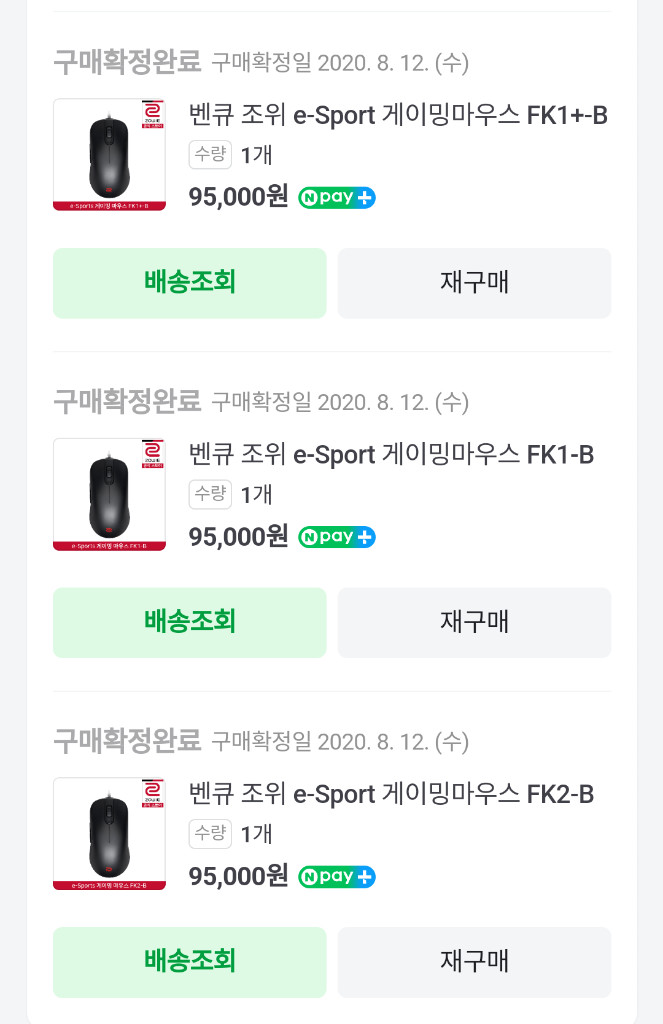This screenshot has height=1024, width=663.
Task: Click 배송조회 for the FK1+-B order
Action: (x=189, y=283)
